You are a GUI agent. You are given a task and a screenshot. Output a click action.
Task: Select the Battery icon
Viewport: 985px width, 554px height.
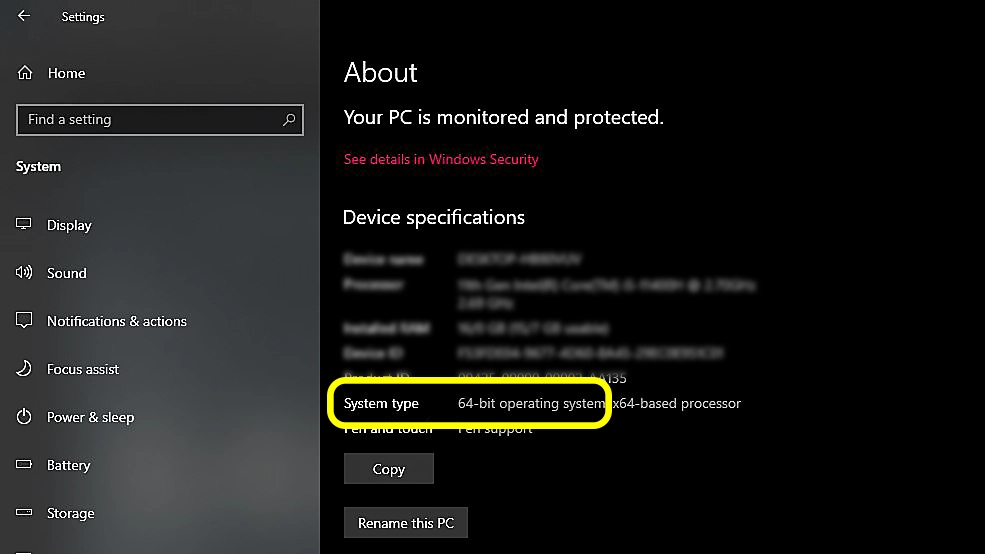tap(24, 465)
